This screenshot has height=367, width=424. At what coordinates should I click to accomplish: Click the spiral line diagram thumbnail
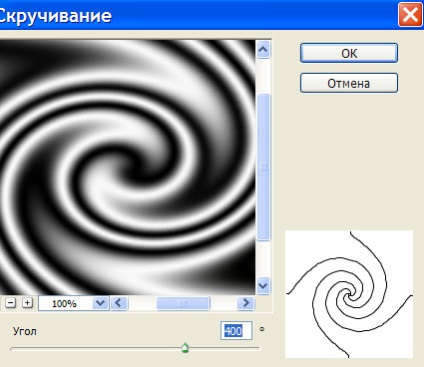coord(349,294)
